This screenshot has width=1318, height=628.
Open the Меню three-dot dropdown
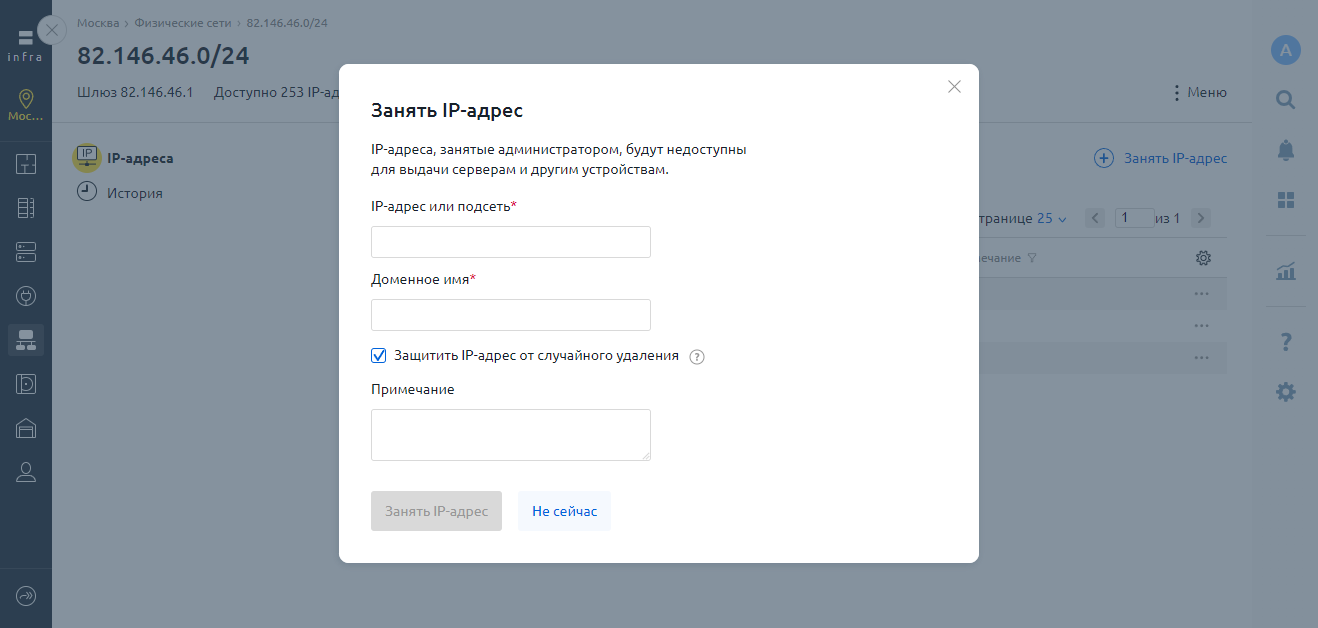coord(1199,93)
